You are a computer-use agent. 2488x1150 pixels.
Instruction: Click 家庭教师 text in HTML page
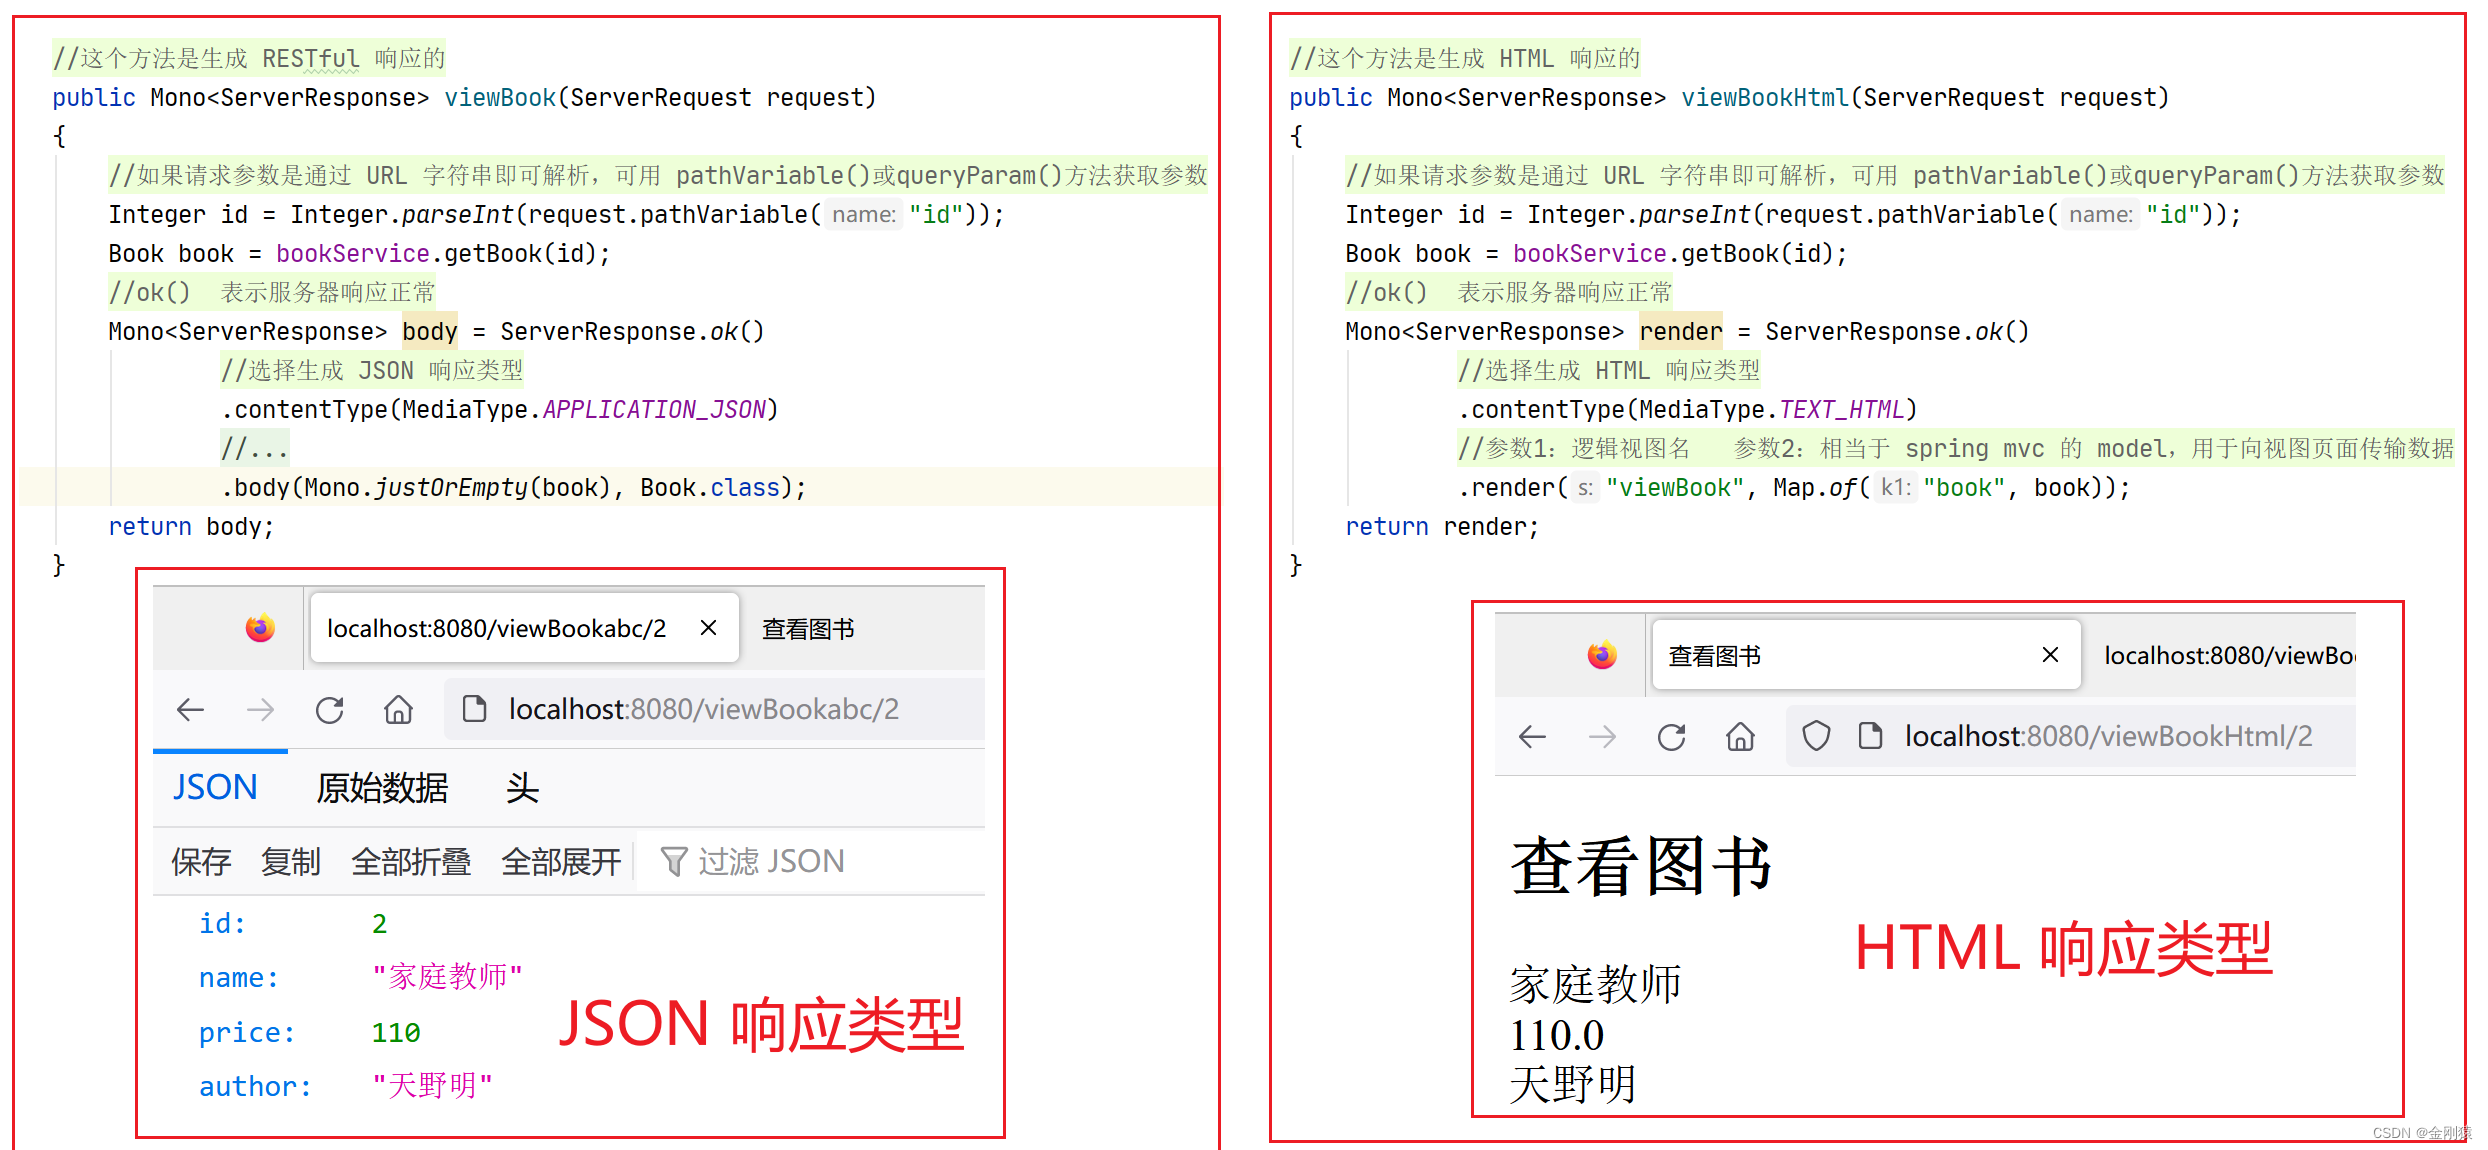(x=1595, y=984)
